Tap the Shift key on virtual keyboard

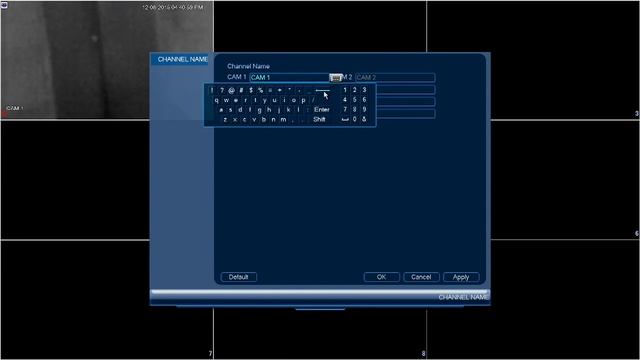[319, 119]
